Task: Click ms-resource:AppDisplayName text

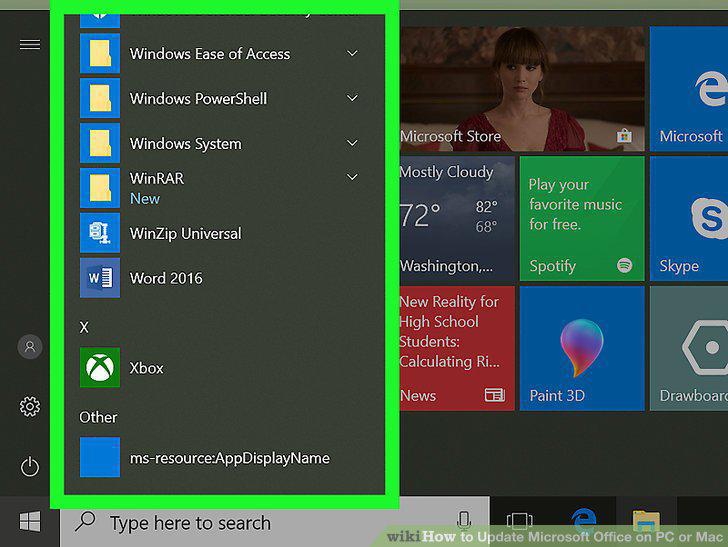Action: (230, 458)
